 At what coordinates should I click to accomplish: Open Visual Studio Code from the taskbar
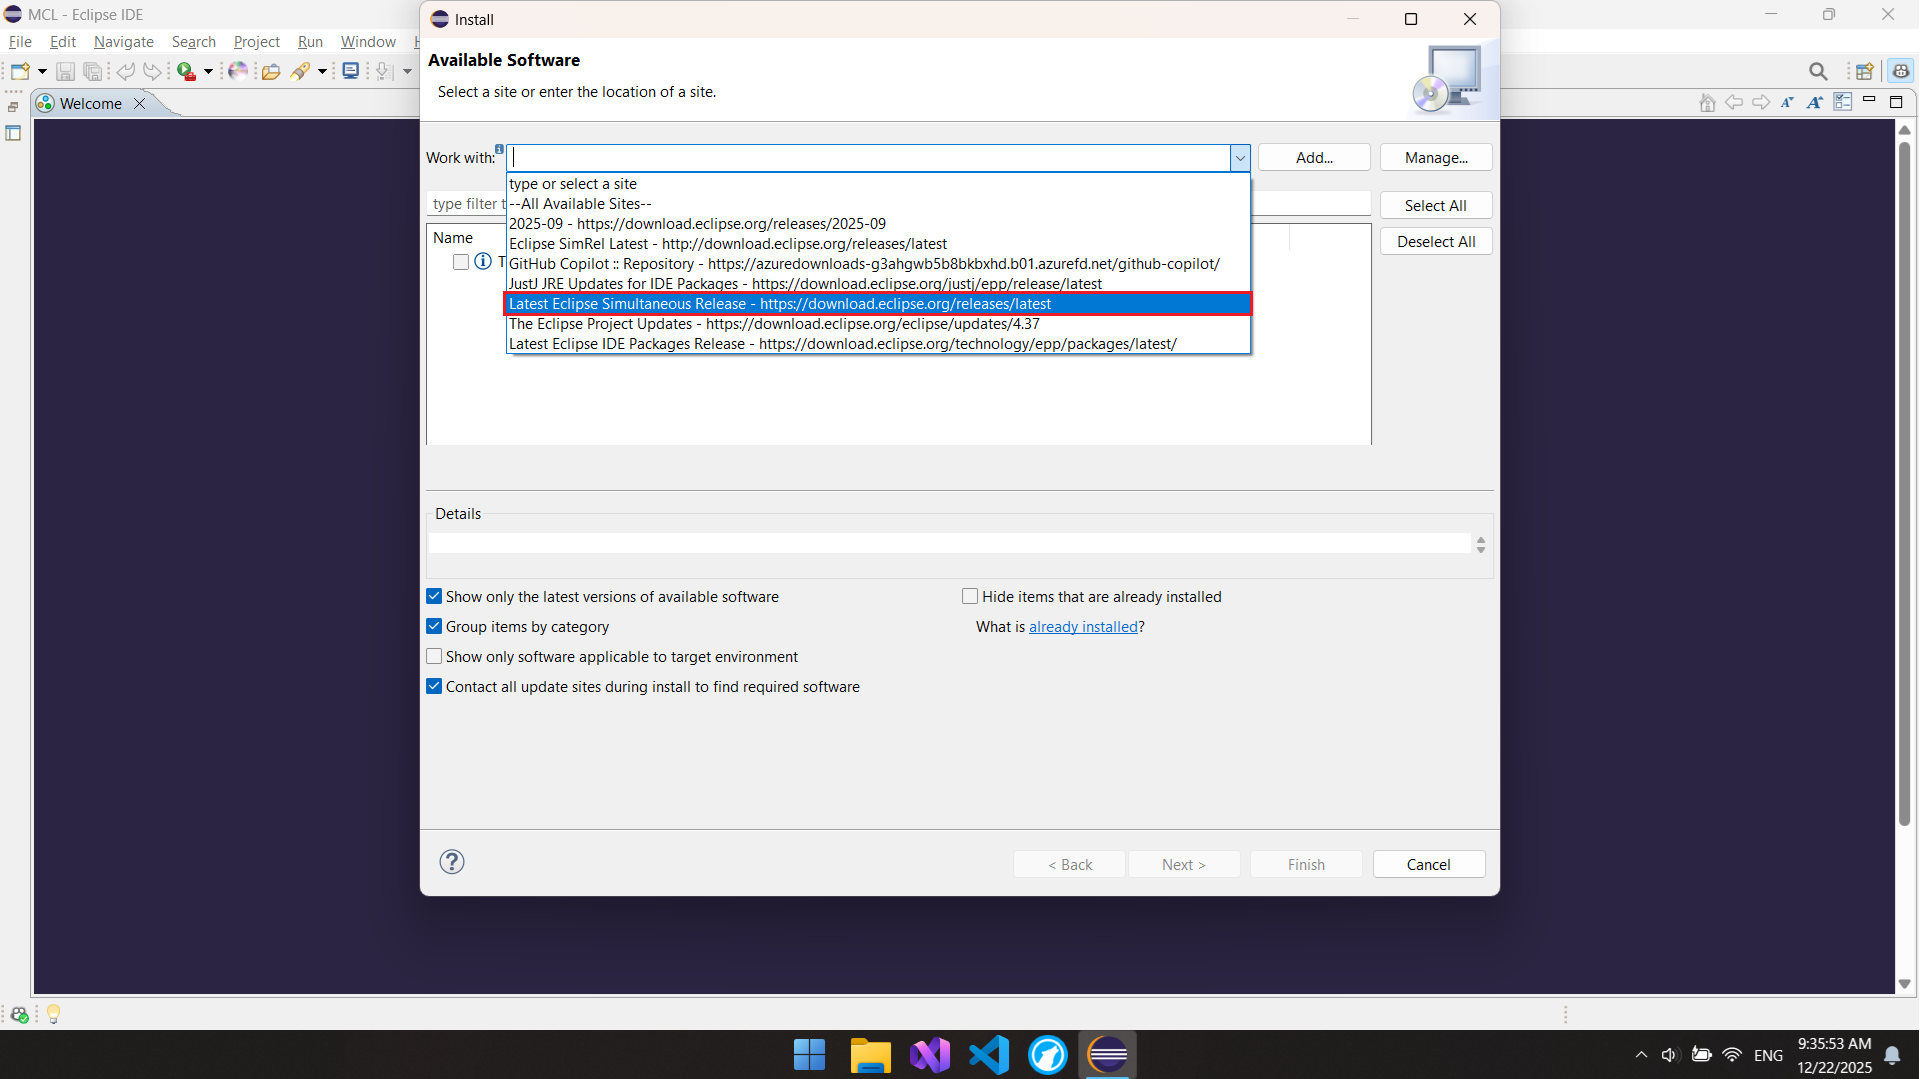click(x=989, y=1055)
